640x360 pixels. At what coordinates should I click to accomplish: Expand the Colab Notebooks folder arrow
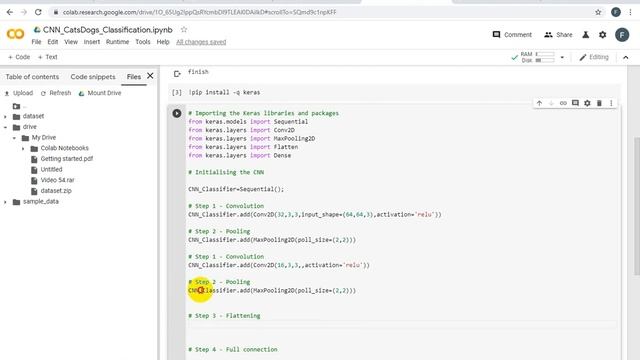pos(23,149)
